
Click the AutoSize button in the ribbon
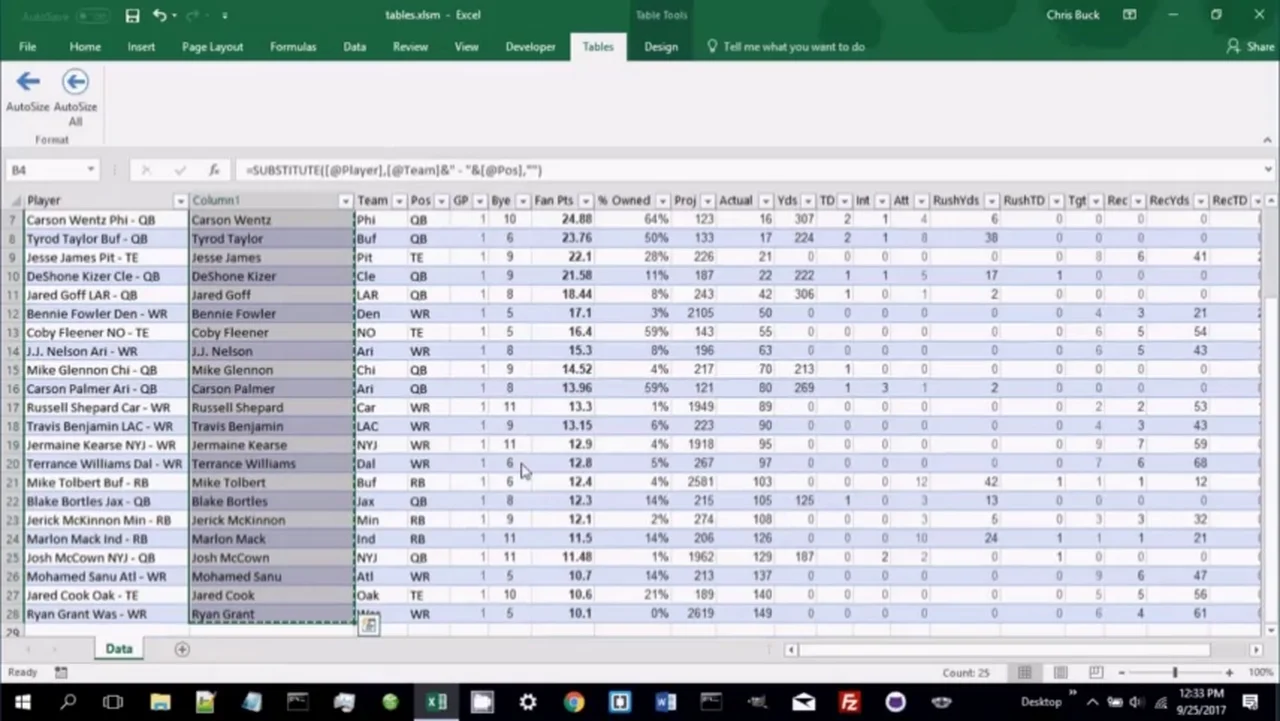click(27, 91)
